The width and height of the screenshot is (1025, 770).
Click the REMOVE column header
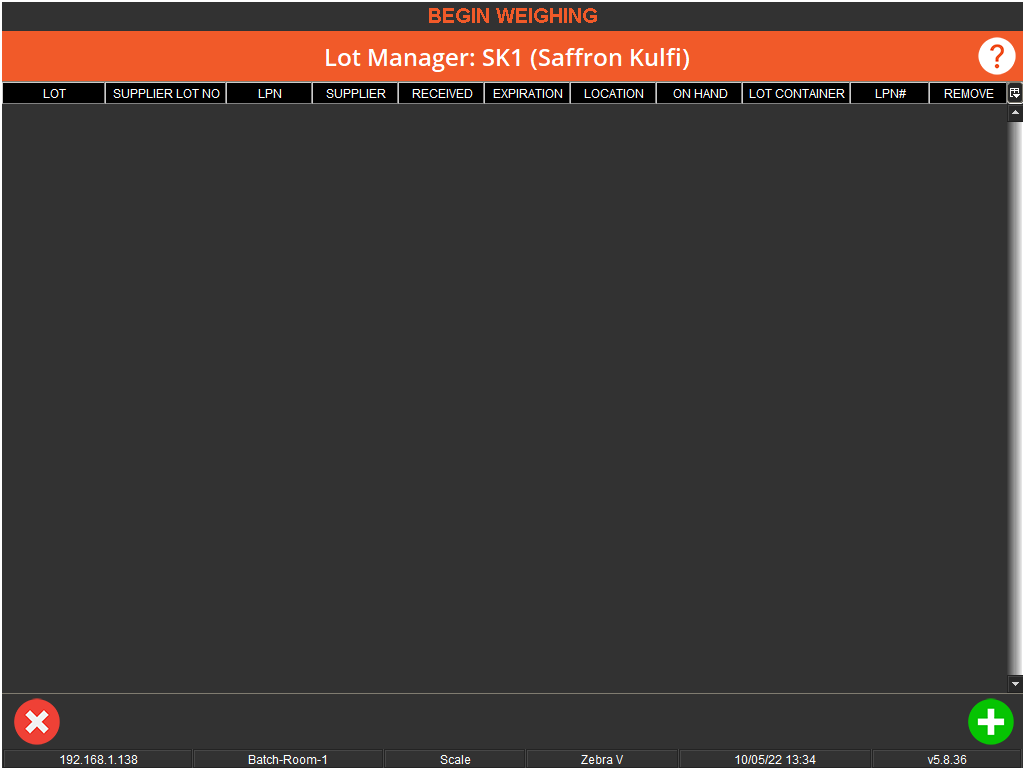968,94
